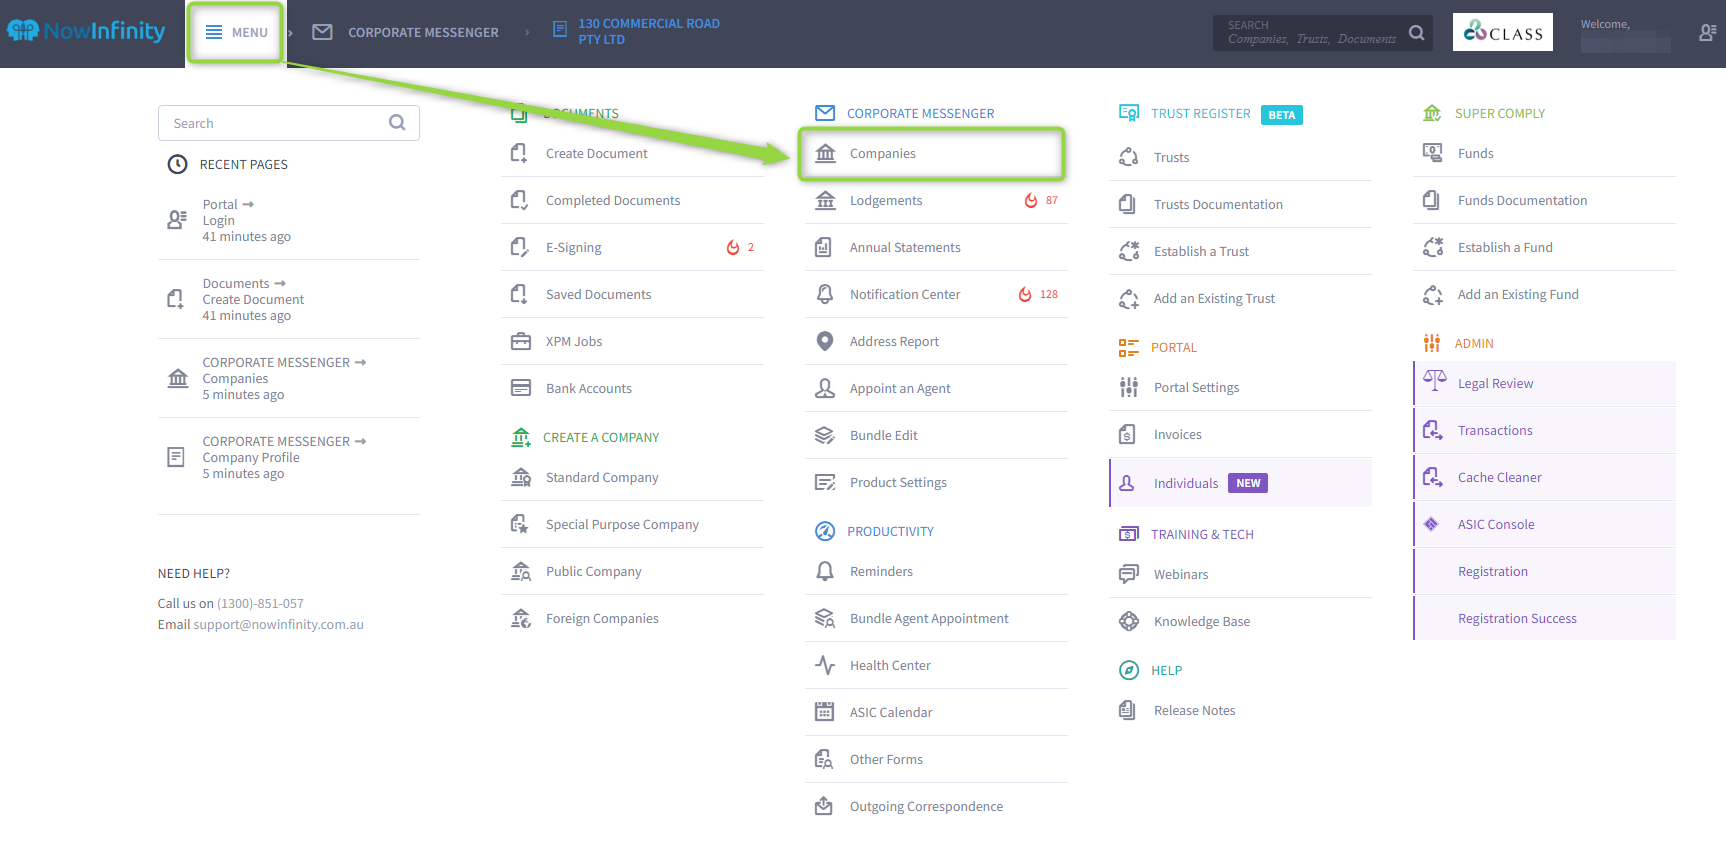Open 130 Commercial Road Pty Ltd breadcrumb

coord(637,31)
